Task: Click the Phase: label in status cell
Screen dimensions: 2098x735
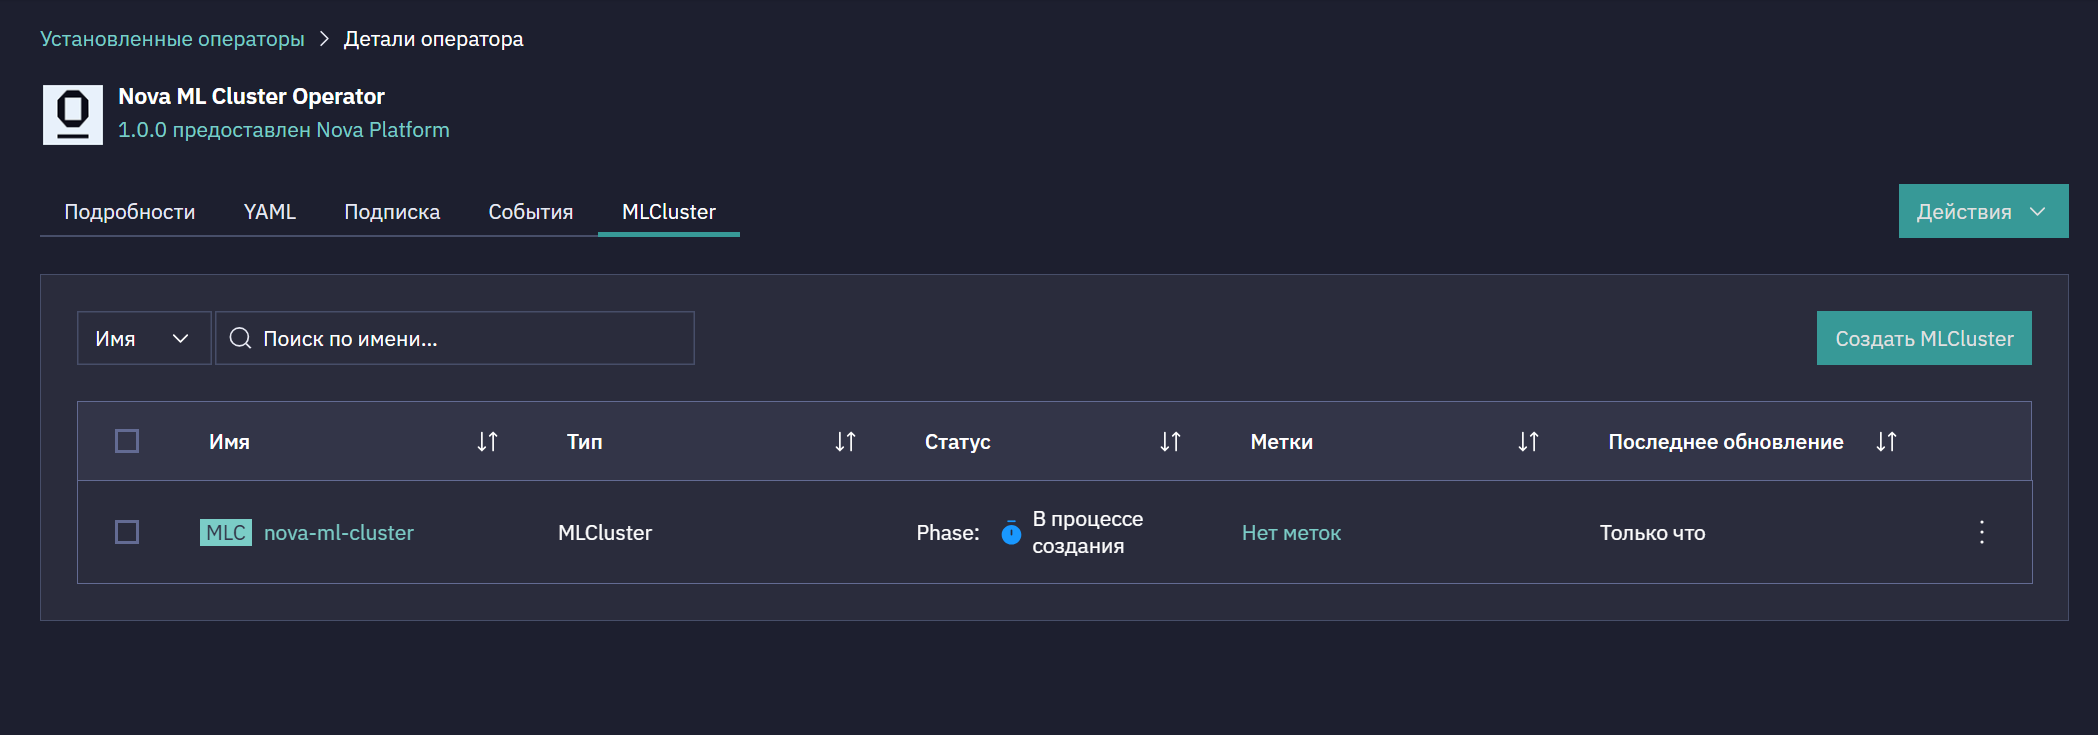Action: click(x=948, y=533)
